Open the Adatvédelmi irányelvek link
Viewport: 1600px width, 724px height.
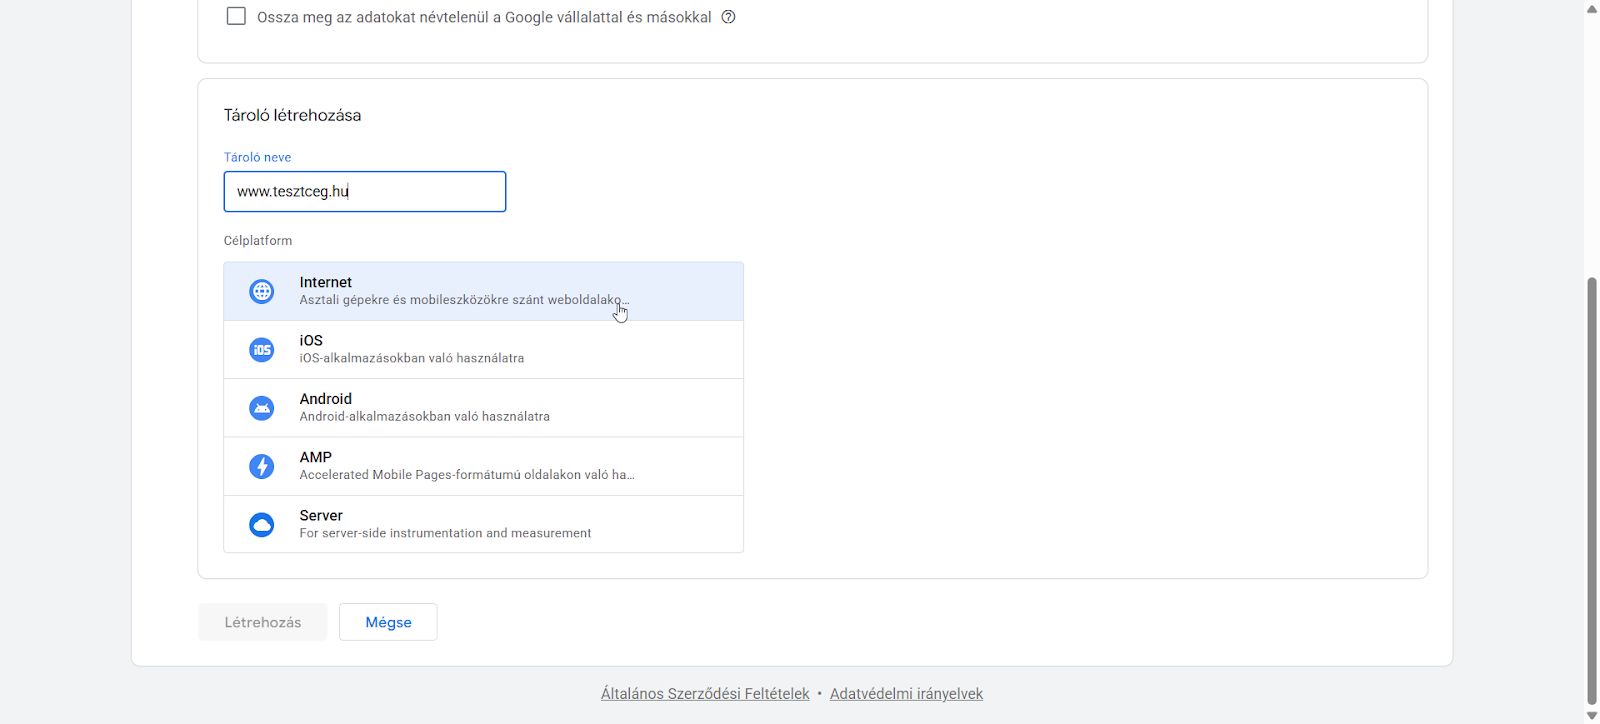click(906, 694)
